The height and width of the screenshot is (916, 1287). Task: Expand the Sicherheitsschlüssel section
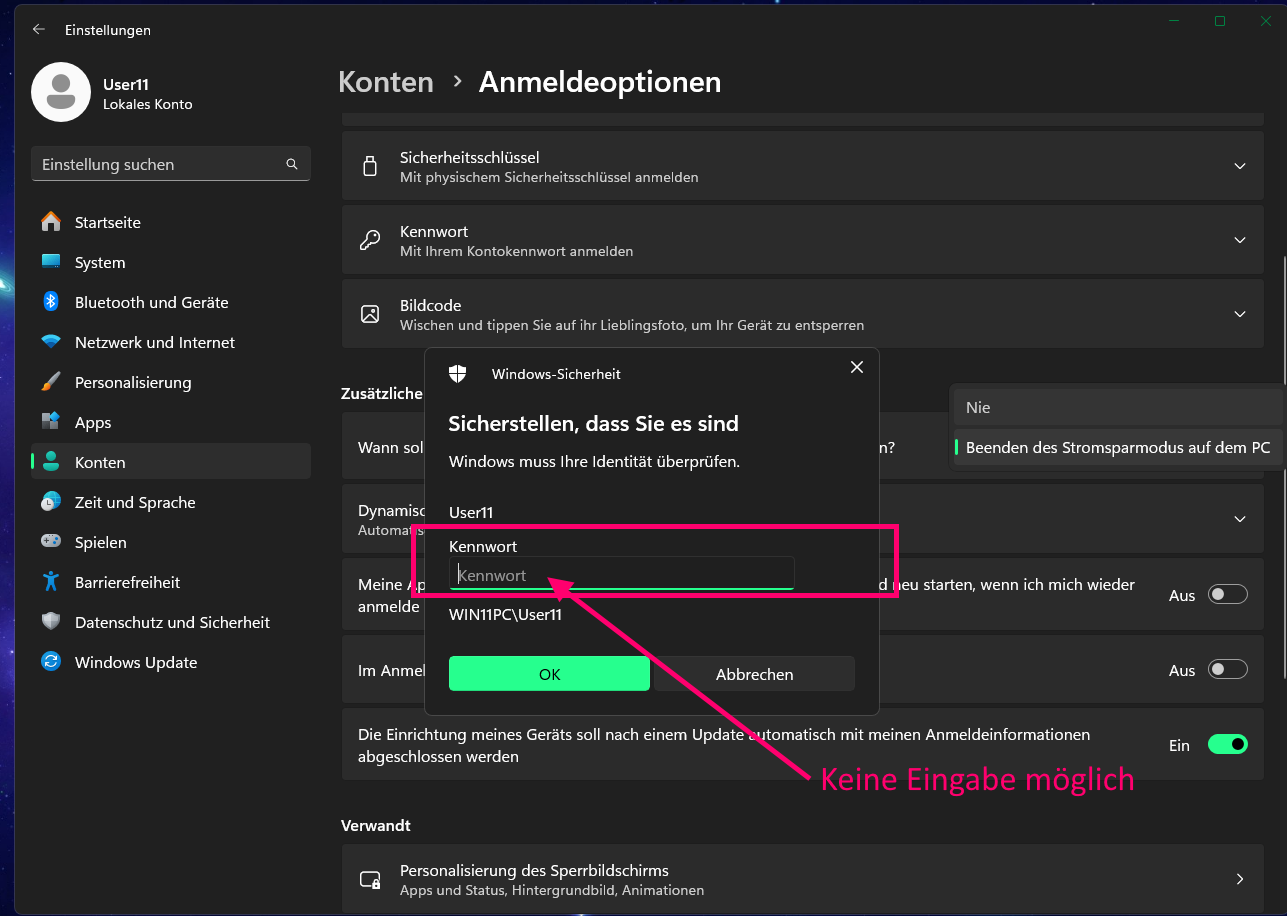1240,166
